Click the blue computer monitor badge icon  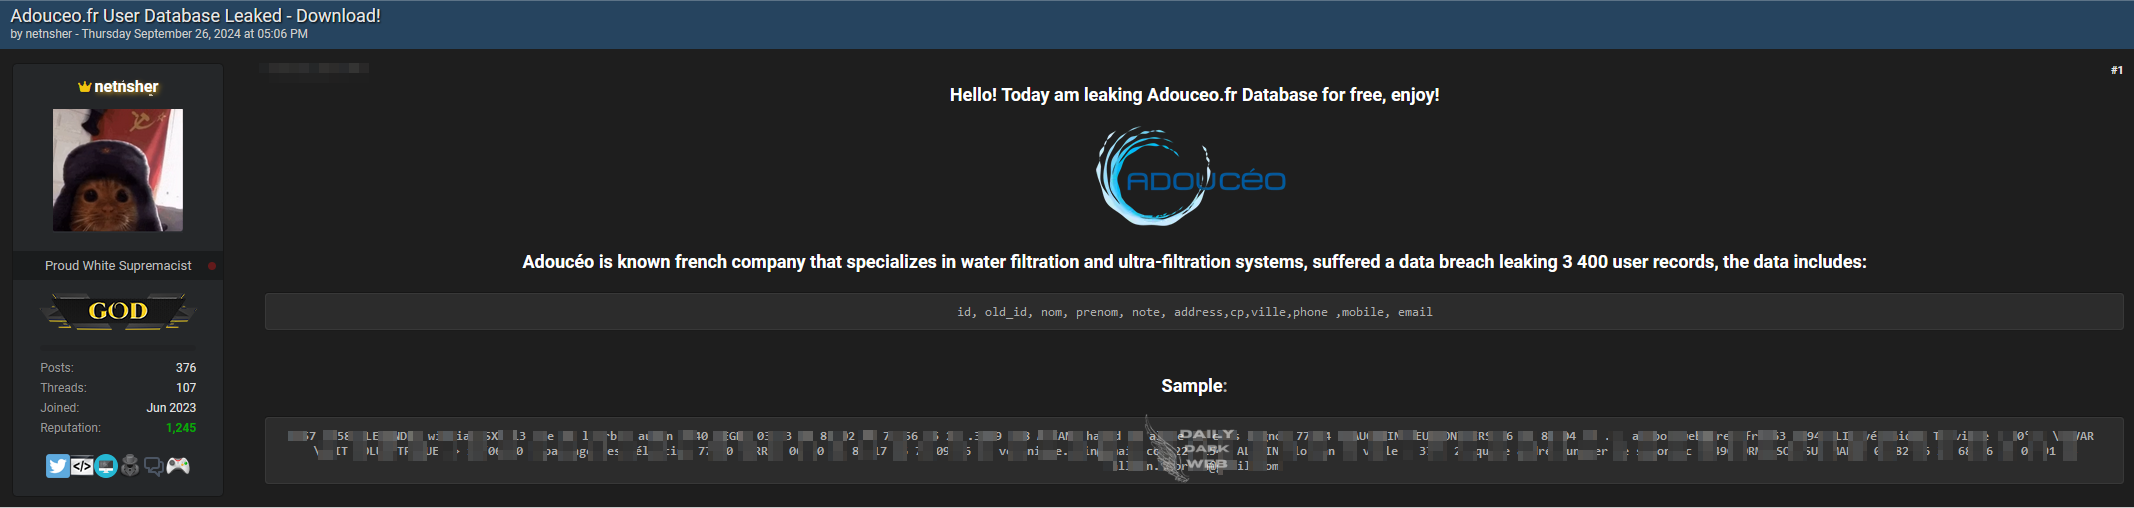click(106, 466)
